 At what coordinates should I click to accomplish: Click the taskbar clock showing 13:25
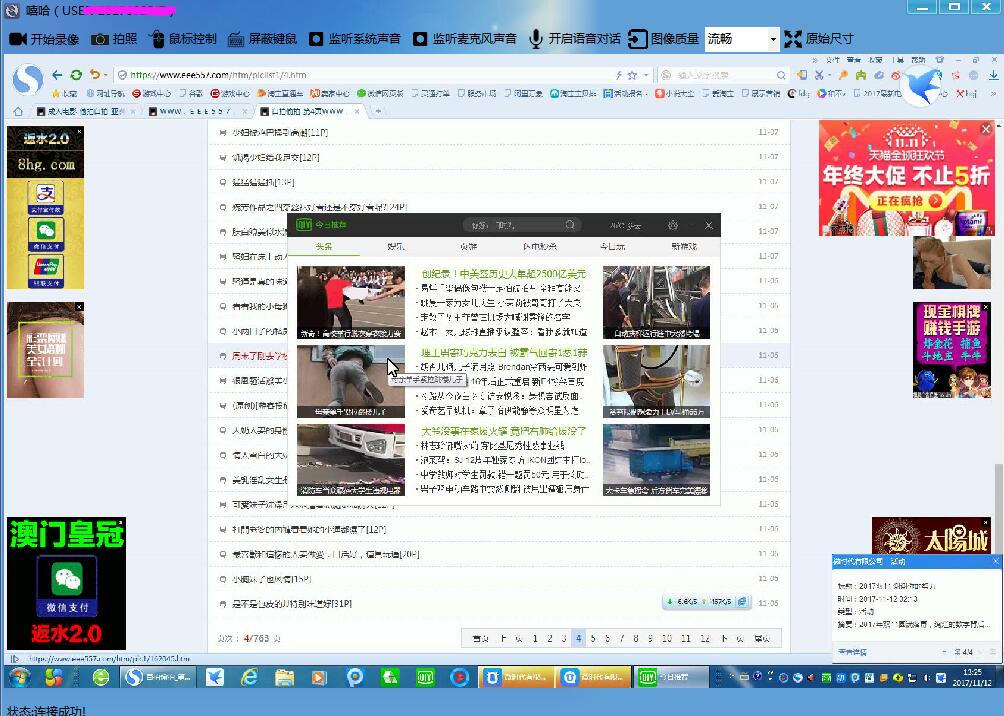click(972, 677)
